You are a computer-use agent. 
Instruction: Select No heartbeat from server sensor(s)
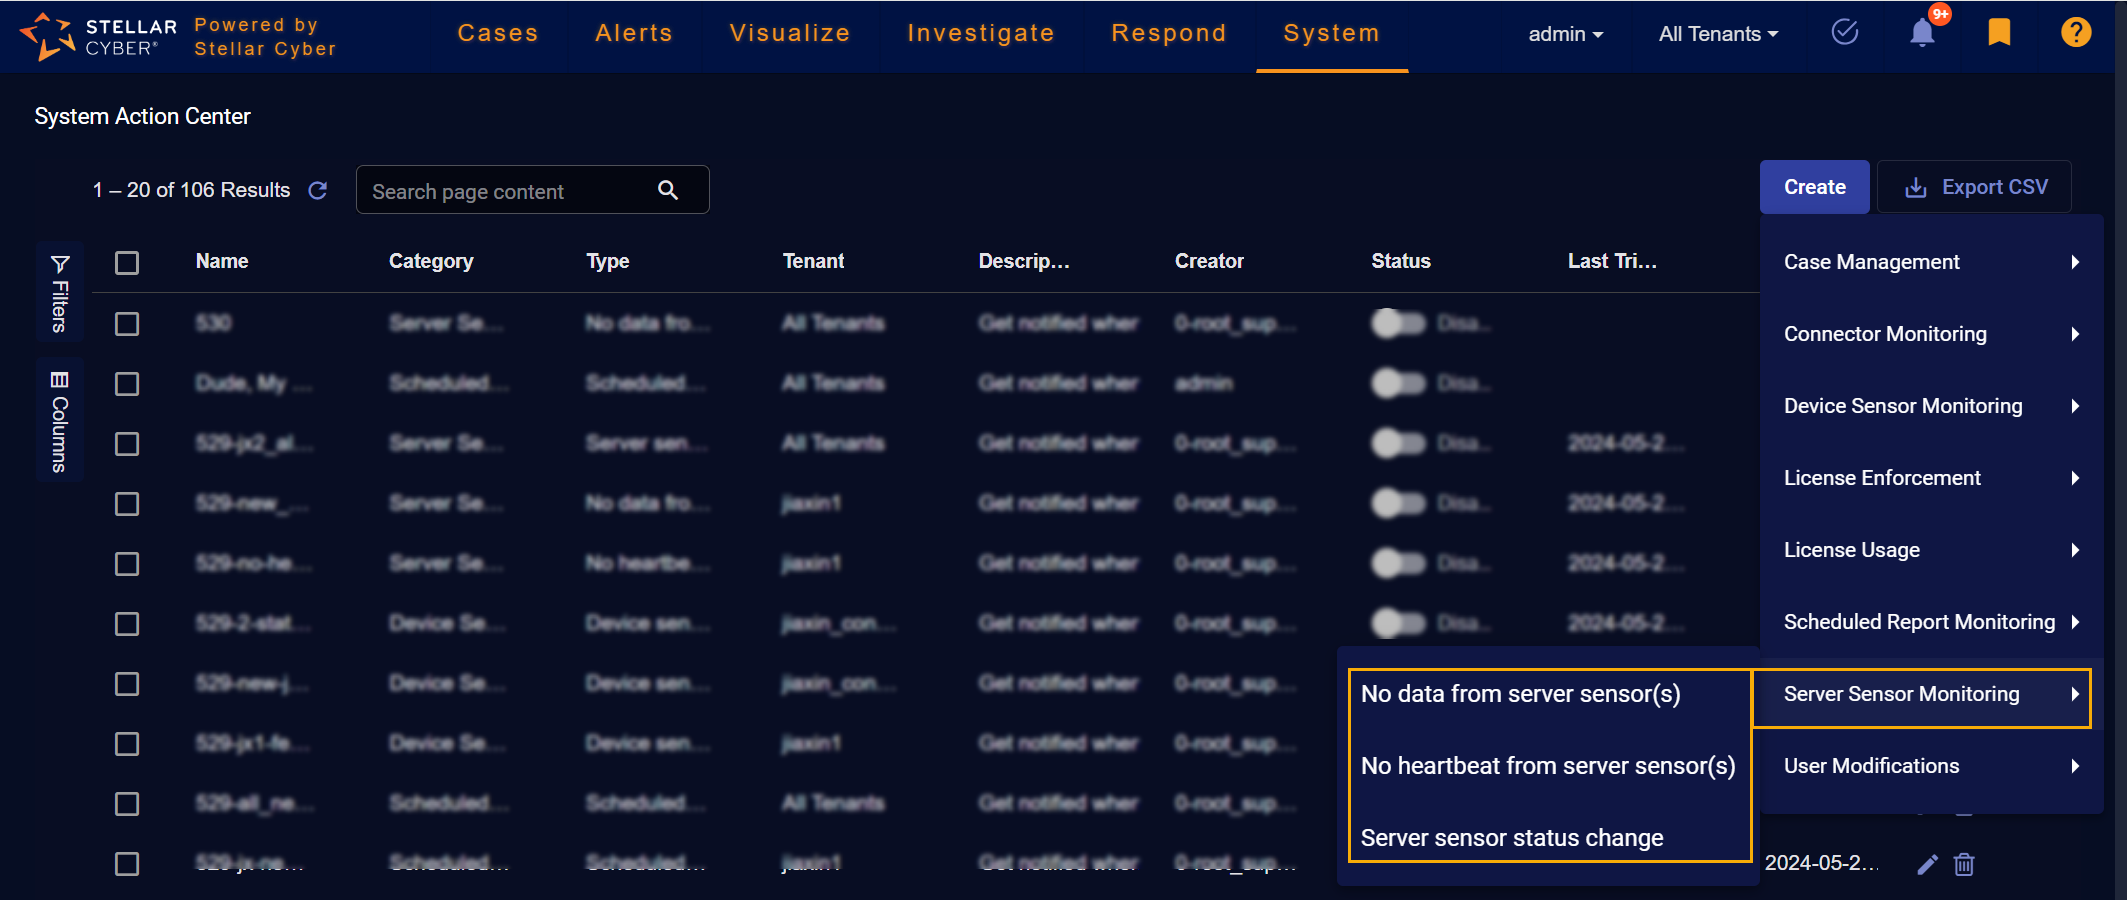point(1547,766)
